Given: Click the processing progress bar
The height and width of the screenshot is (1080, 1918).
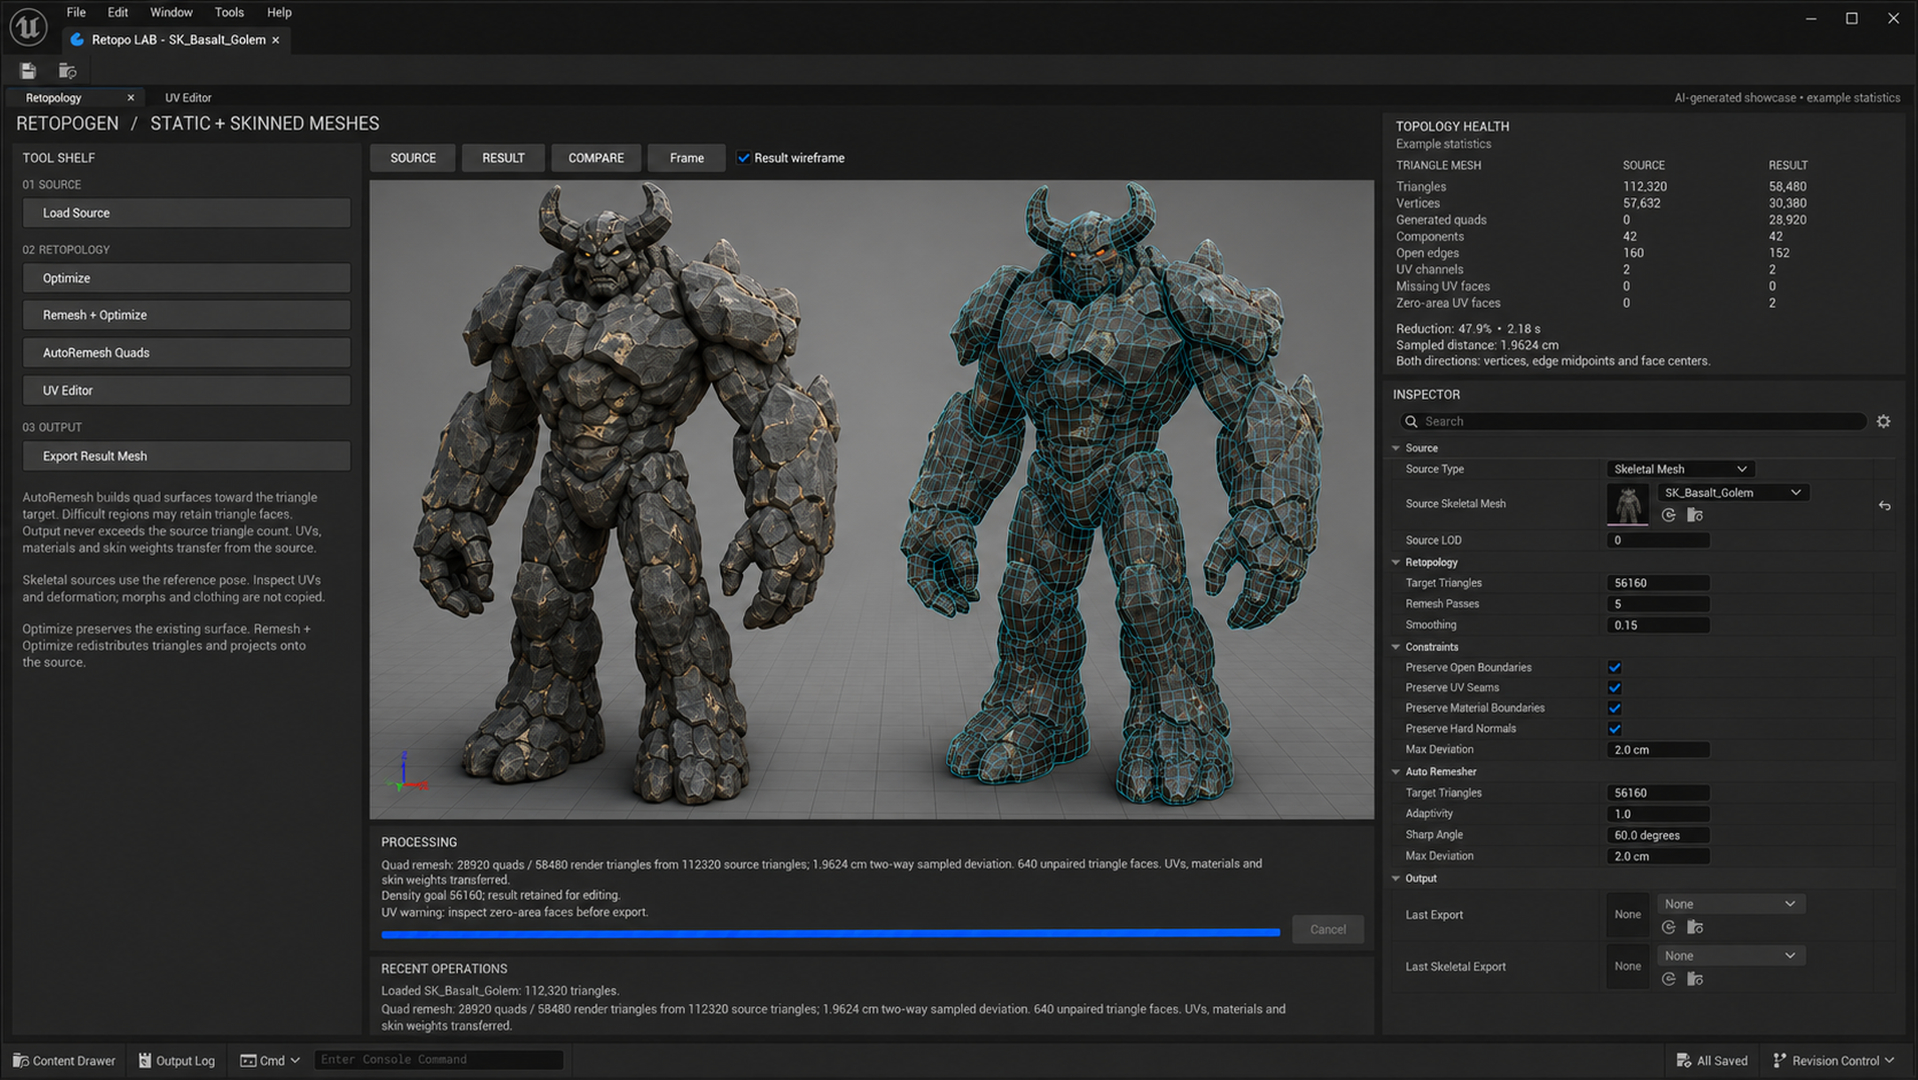Looking at the screenshot, I should [x=830, y=933].
